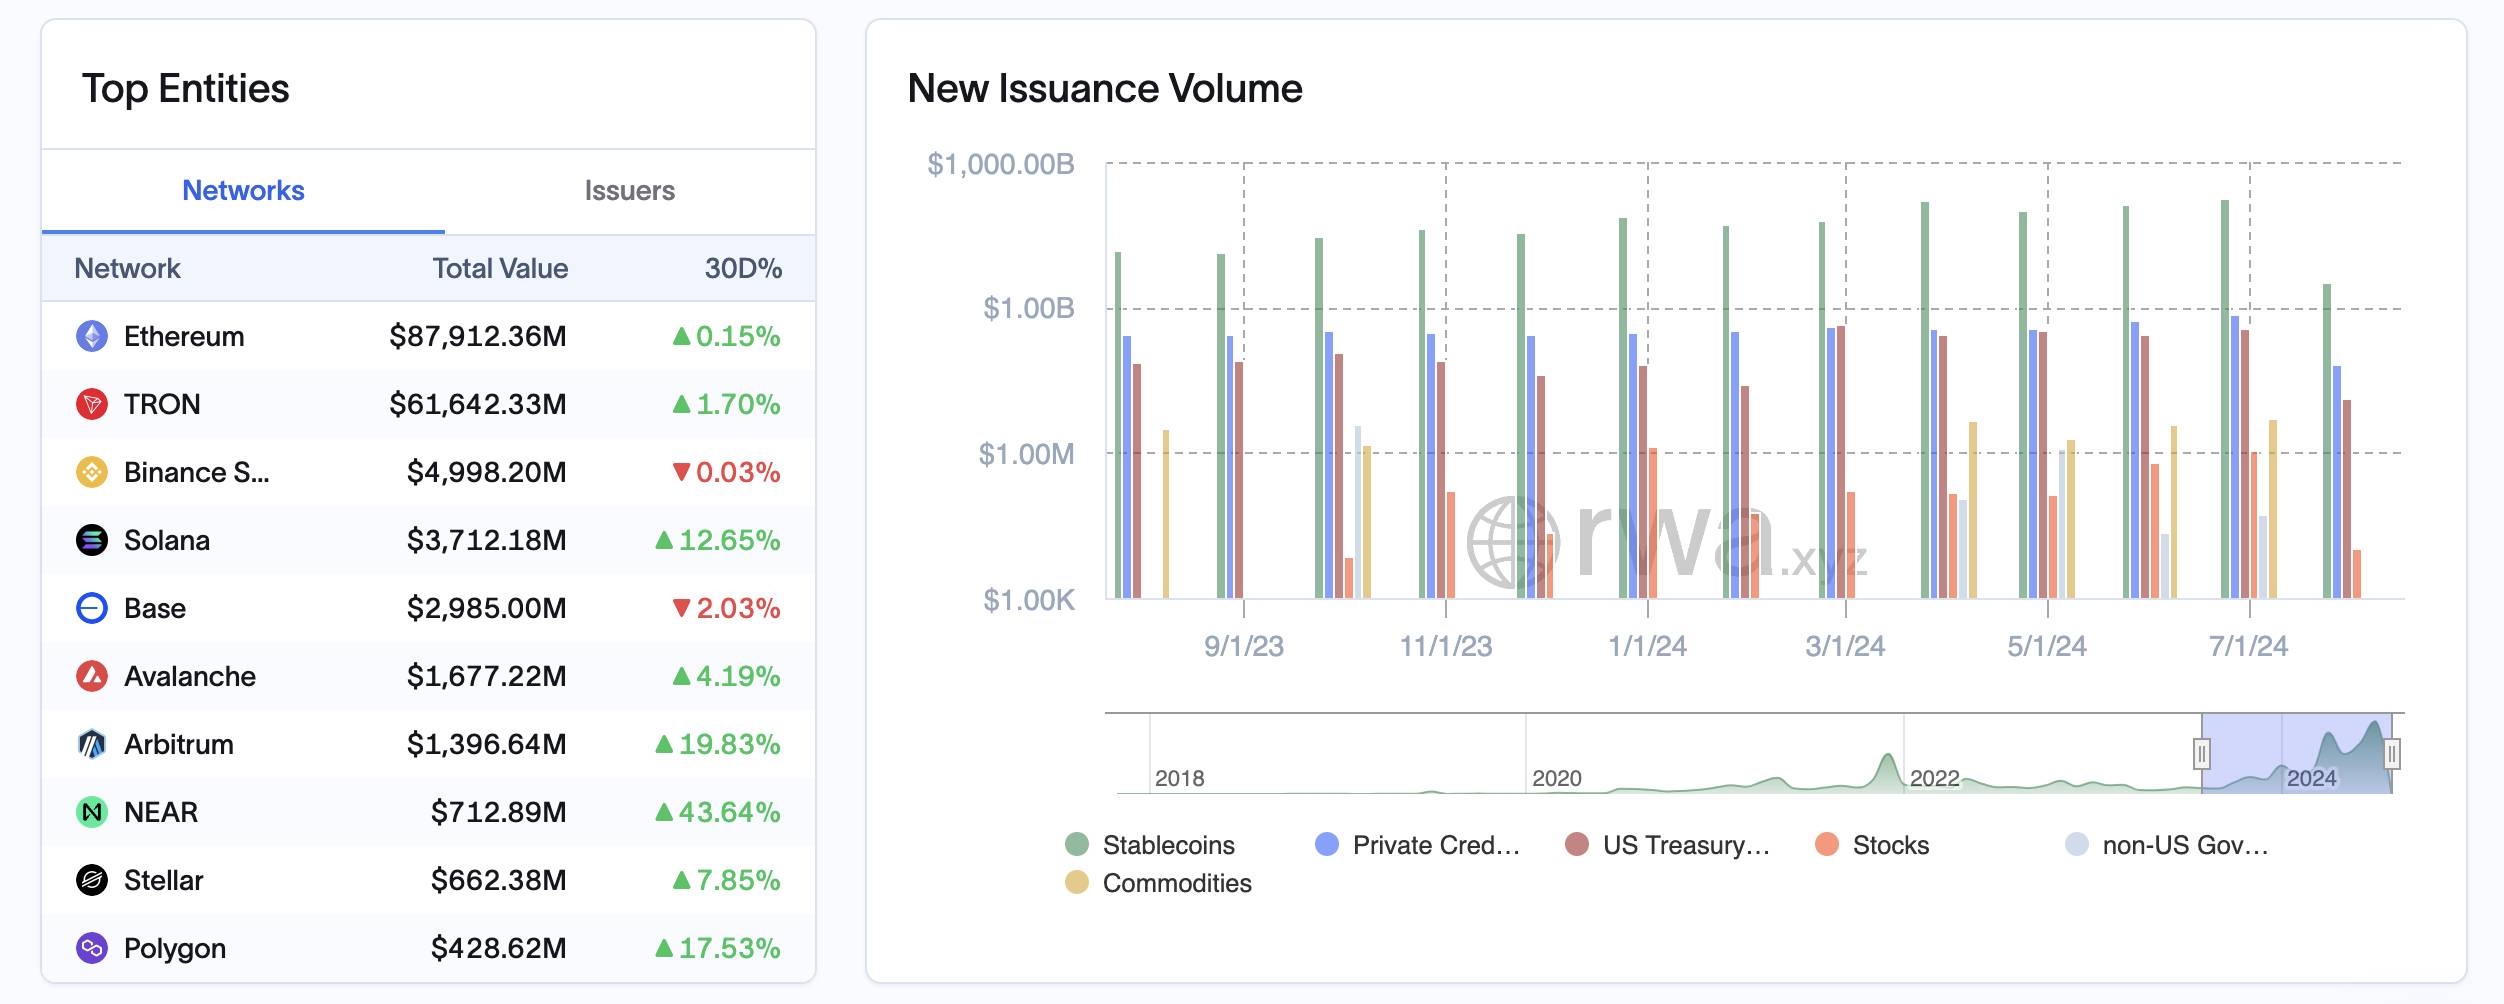Sort table by 30D% column header
The height and width of the screenshot is (1004, 2504).
coord(743,268)
